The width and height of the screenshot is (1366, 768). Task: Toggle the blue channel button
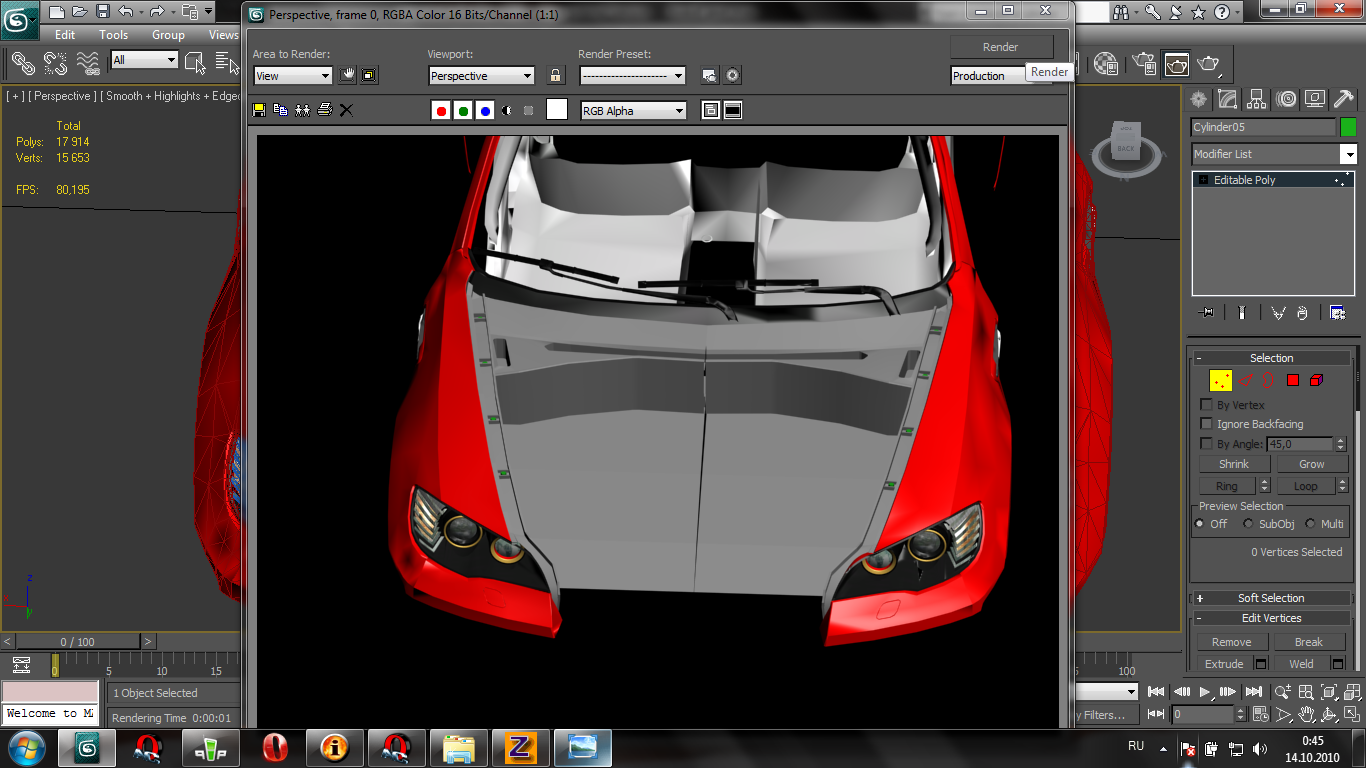[485, 111]
